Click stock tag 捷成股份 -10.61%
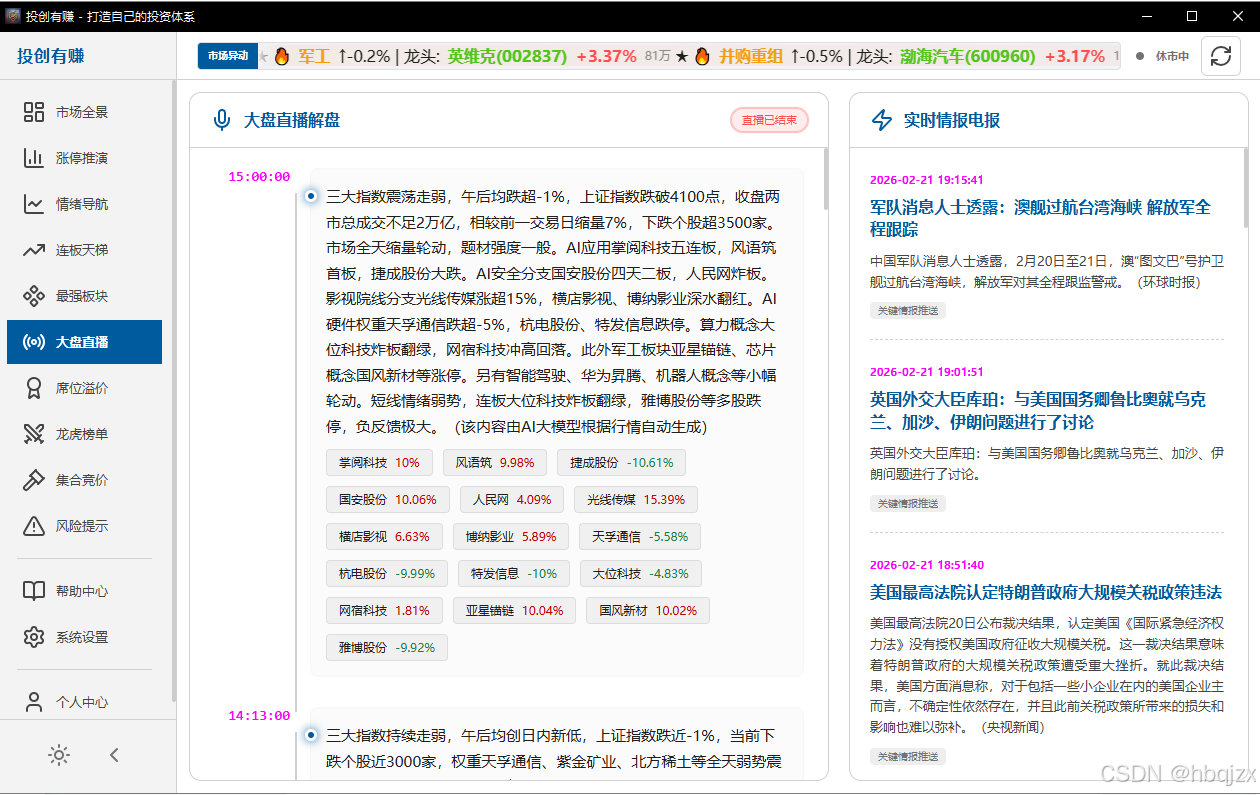This screenshot has height=795, width=1260. tap(621, 462)
